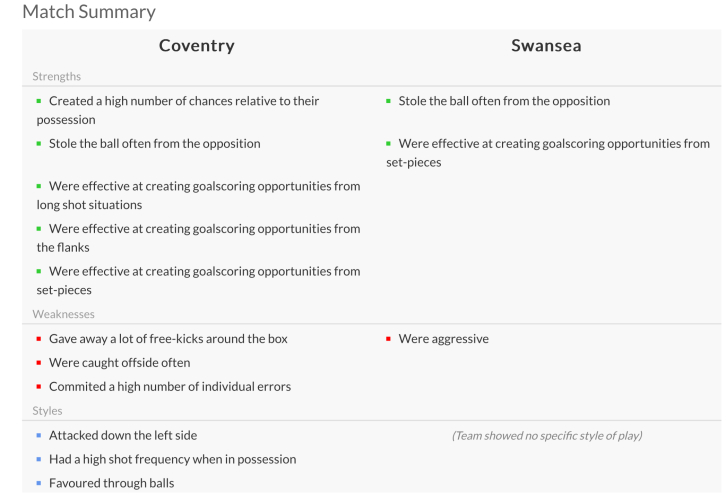726x500 pixels.
Task: Click Swansea's 'Were aggressive' weakness
Action: (443, 339)
